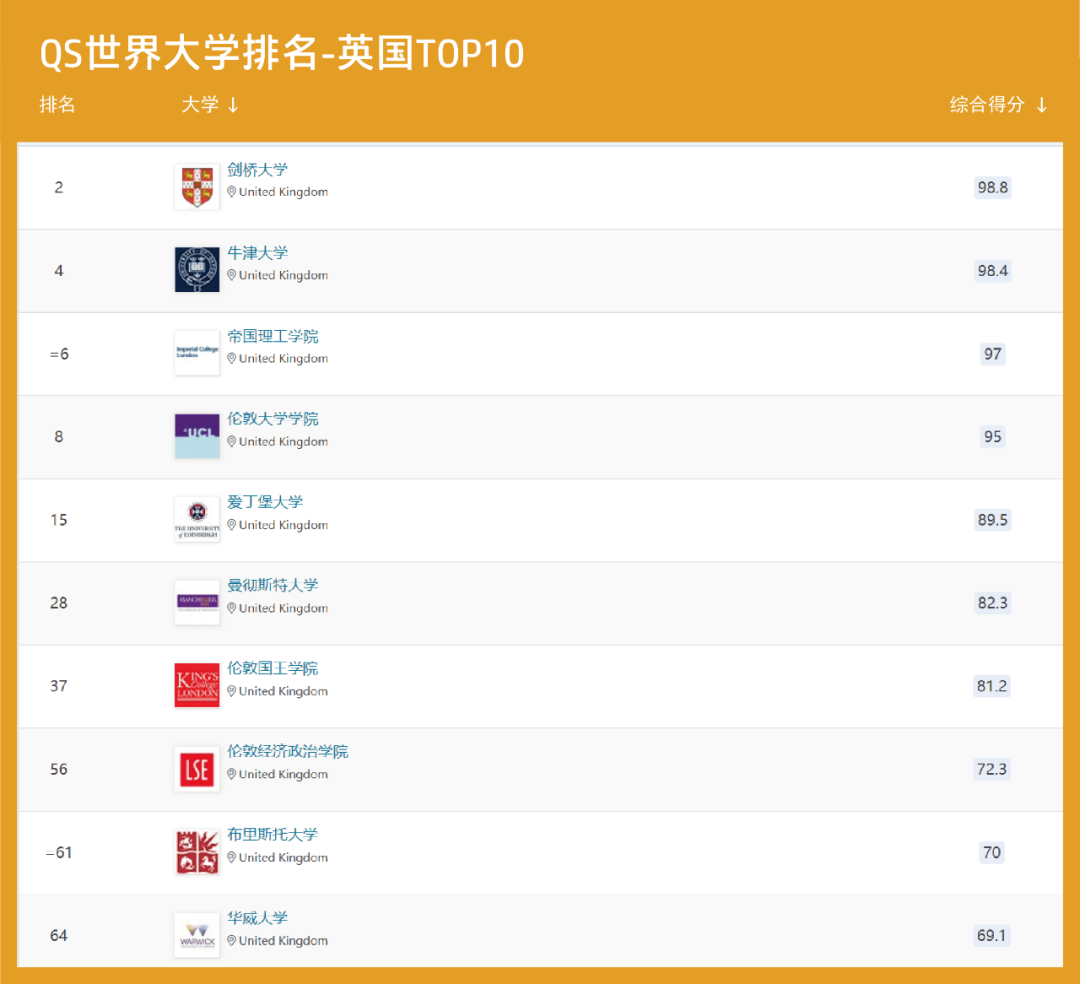Click the purple UCL logo
Image resolution: width=1080 pixels, height=984 pixels.
tap(197, 436)
